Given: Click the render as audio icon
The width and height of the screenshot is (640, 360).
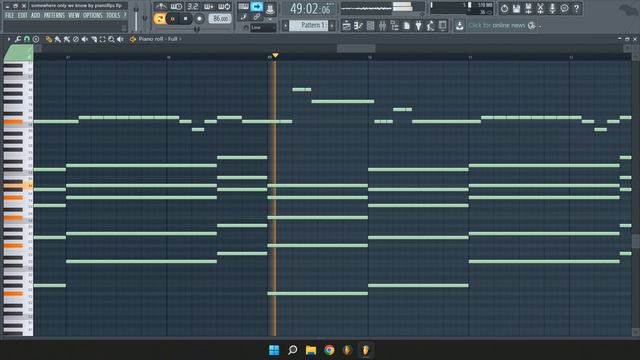Looking at the screenshot, I should click(528, 8).
